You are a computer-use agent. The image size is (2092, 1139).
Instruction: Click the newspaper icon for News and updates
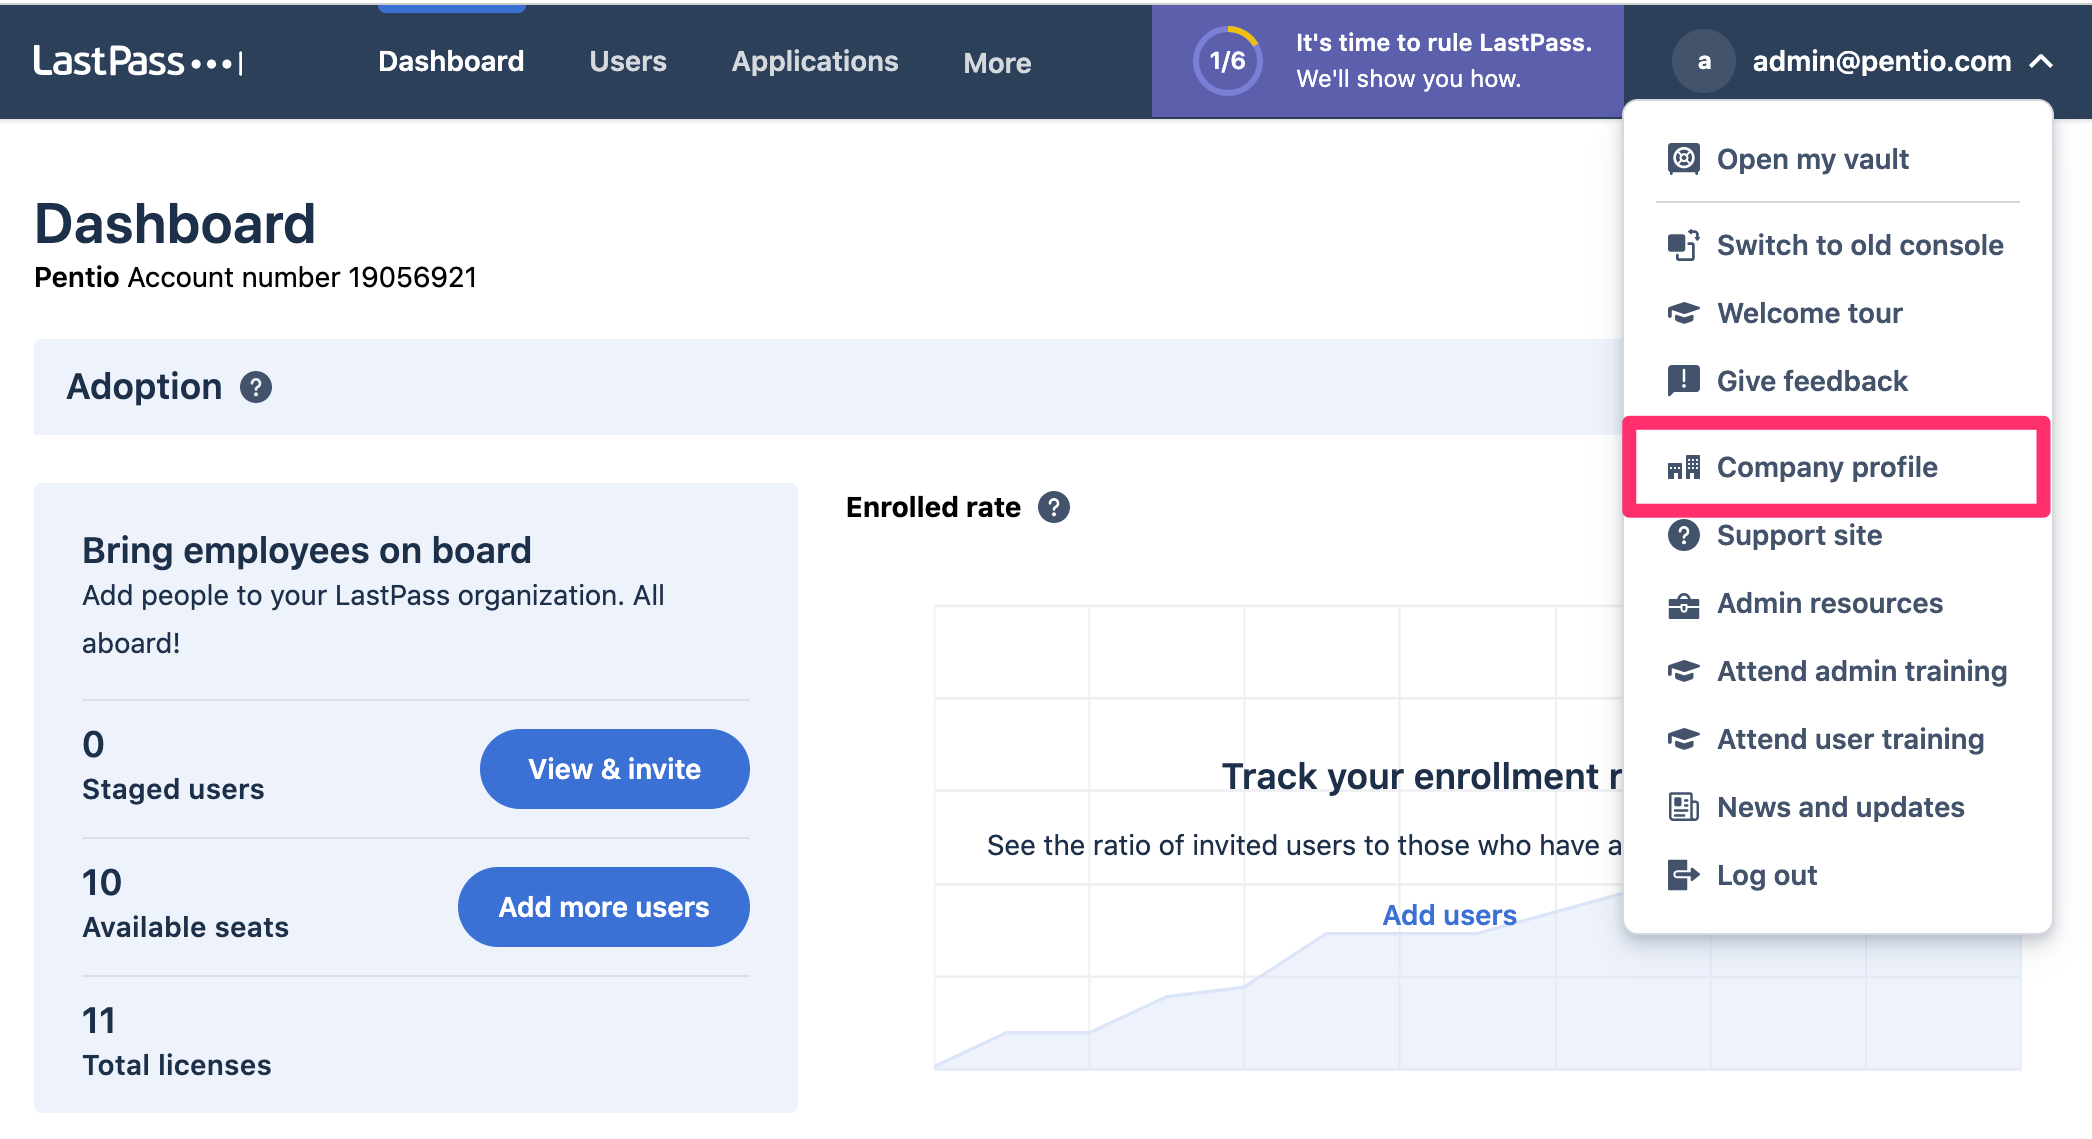click(x=1684, y=807)
